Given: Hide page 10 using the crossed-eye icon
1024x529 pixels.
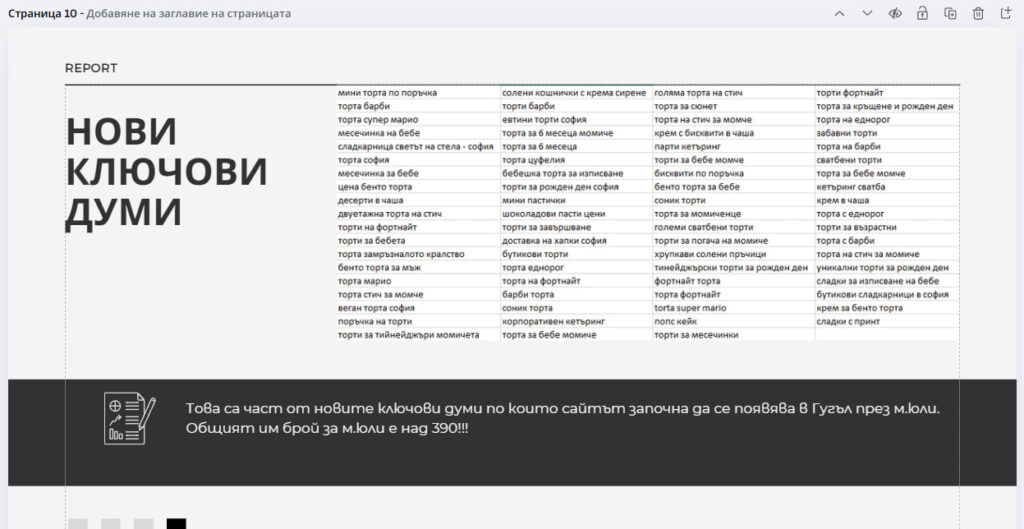Looking at the screenshot, I should click(x=895, y=13).
